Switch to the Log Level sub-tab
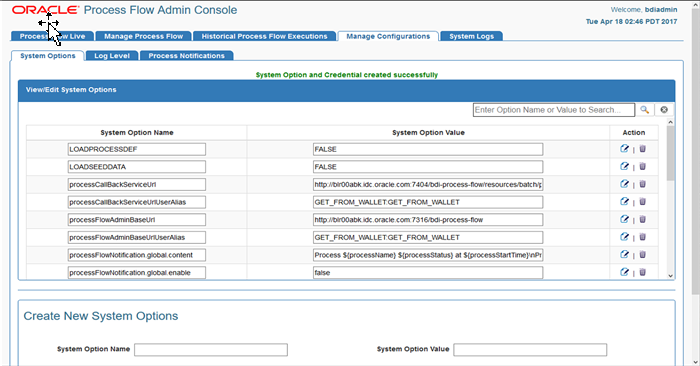Viewport: 700px width, 366px height. [112, 56]
